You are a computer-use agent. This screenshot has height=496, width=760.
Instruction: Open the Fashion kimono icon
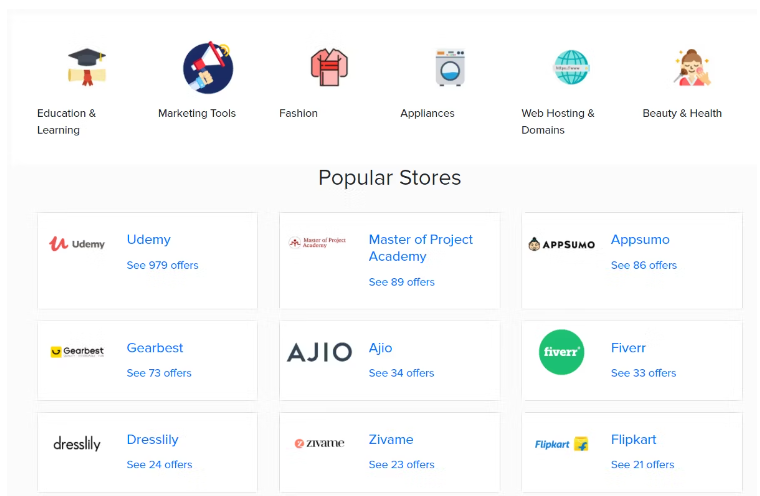(329, 67)
